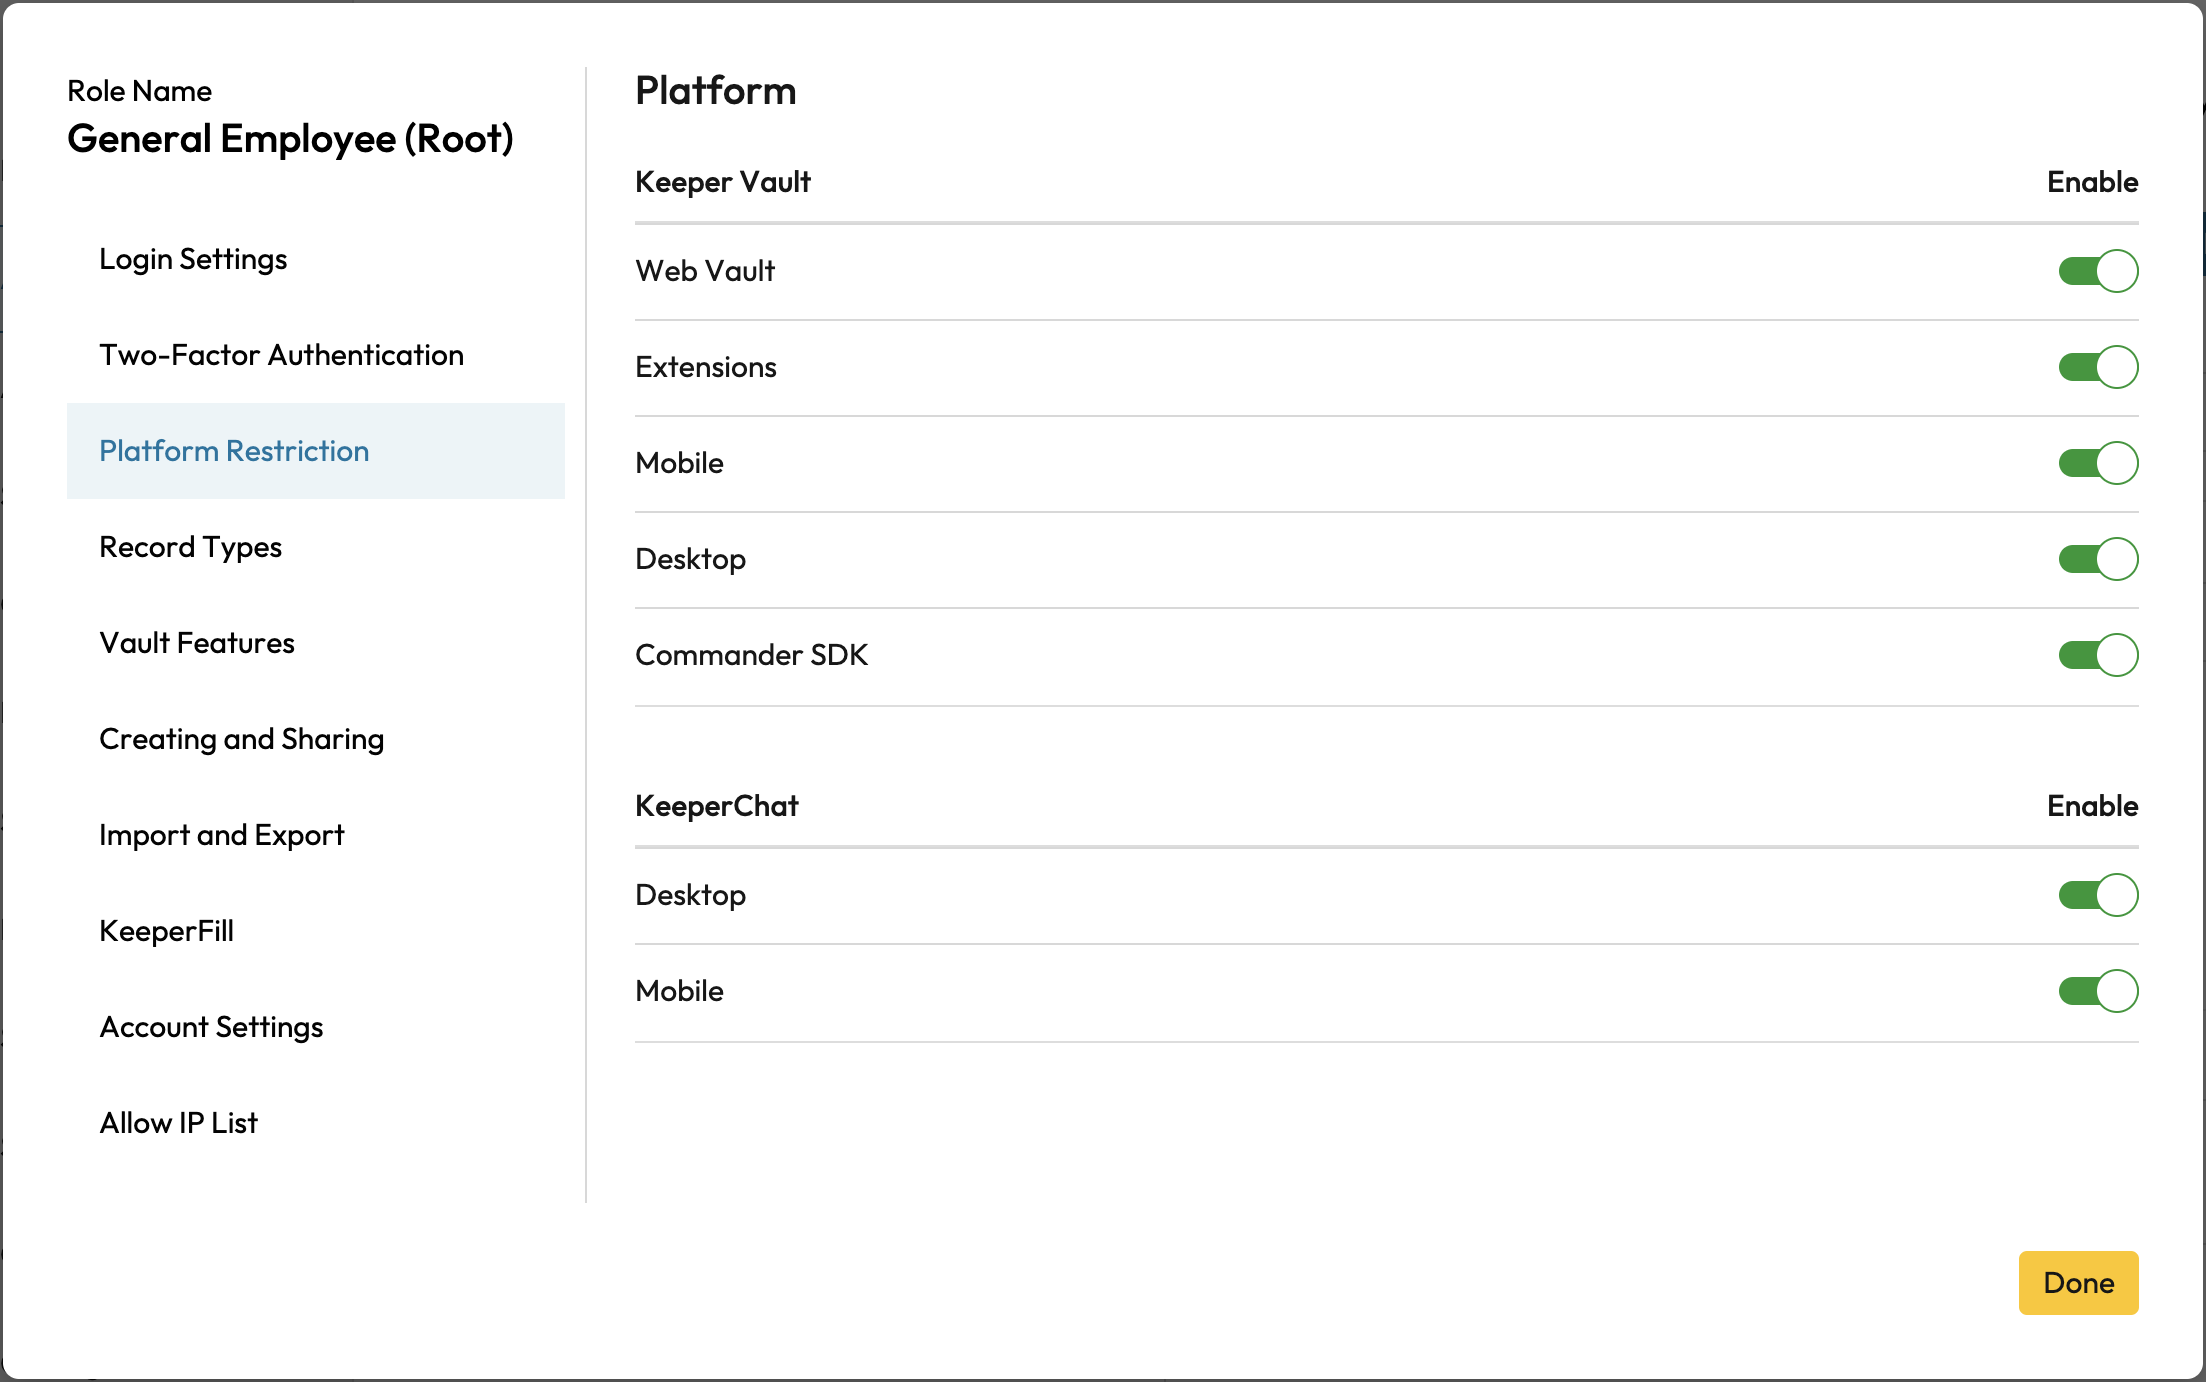
Task: Open KeeperFill settings
Action: [x=166, y=931]
